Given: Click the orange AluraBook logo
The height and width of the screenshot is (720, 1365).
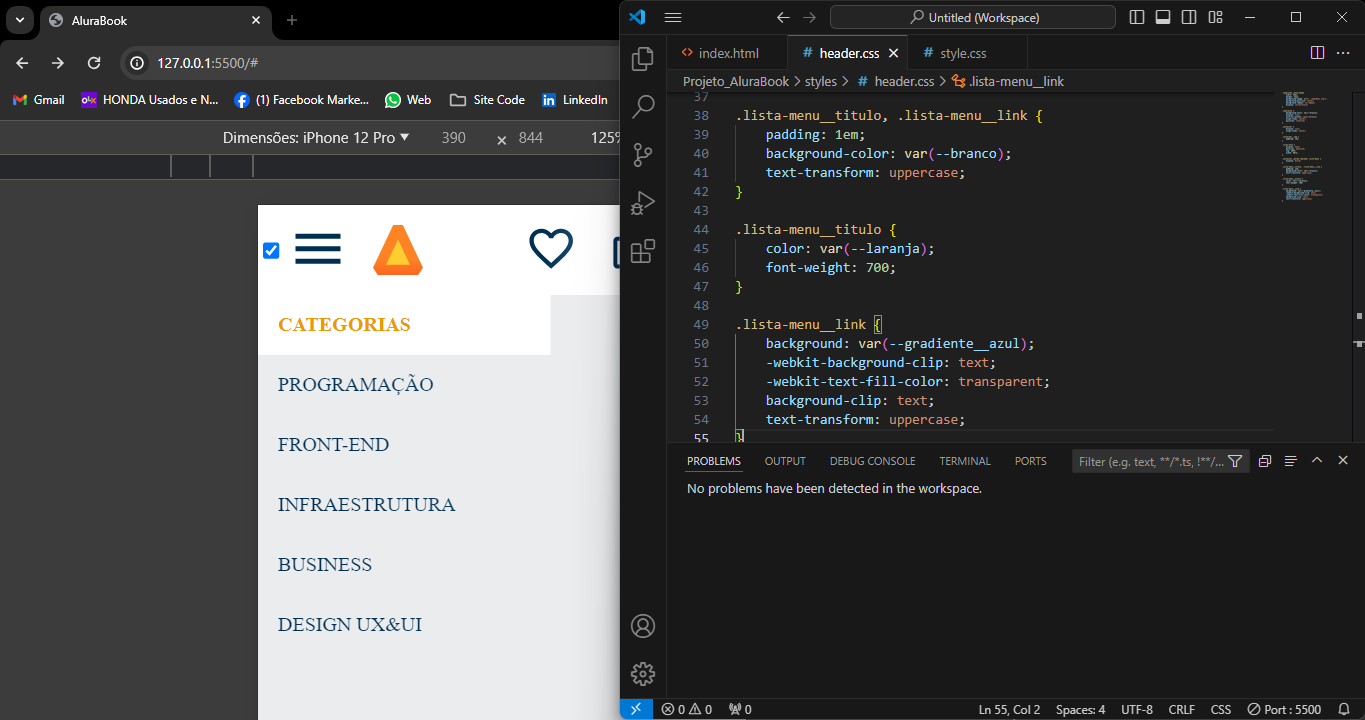Looking at the screenshot, I should coord(398,250).
